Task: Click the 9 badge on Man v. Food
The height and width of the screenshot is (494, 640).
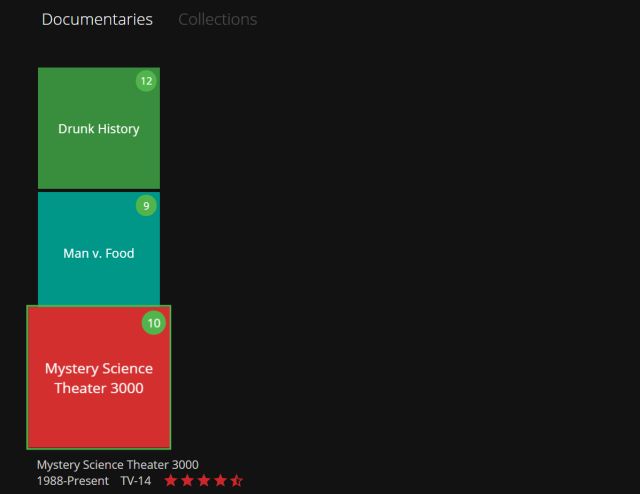Action: click(x=146, y=205)
